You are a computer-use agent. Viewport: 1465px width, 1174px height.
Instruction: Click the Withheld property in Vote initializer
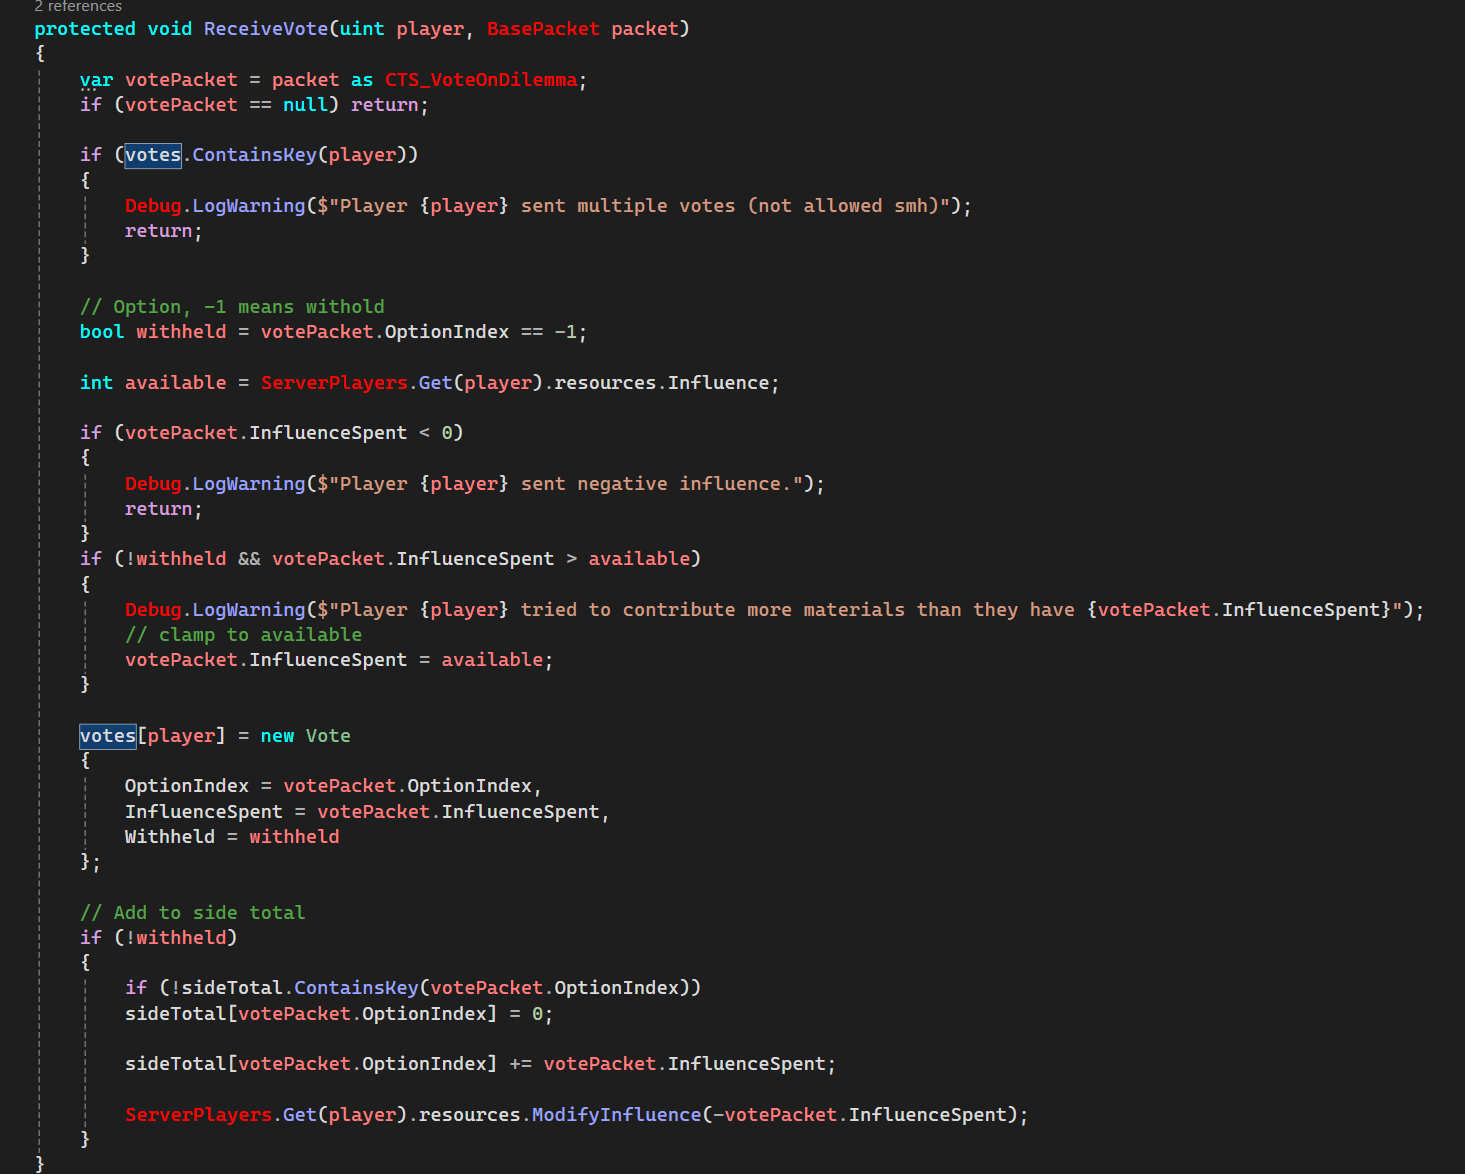coord(169,837)
